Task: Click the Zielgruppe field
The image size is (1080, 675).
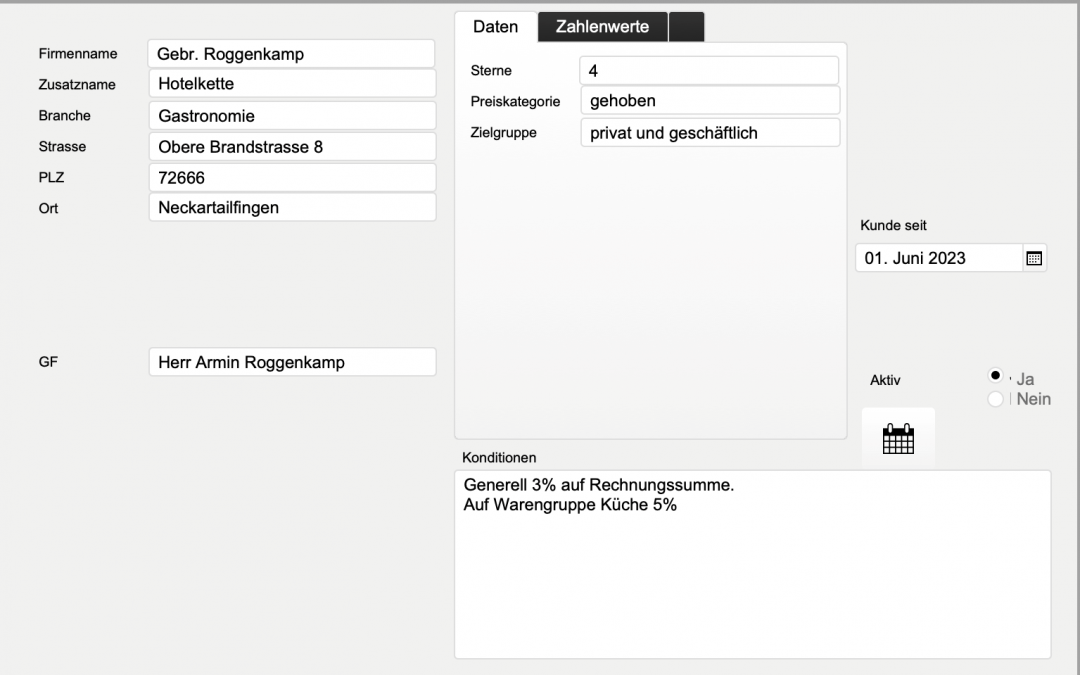Action: coord(708,133)
